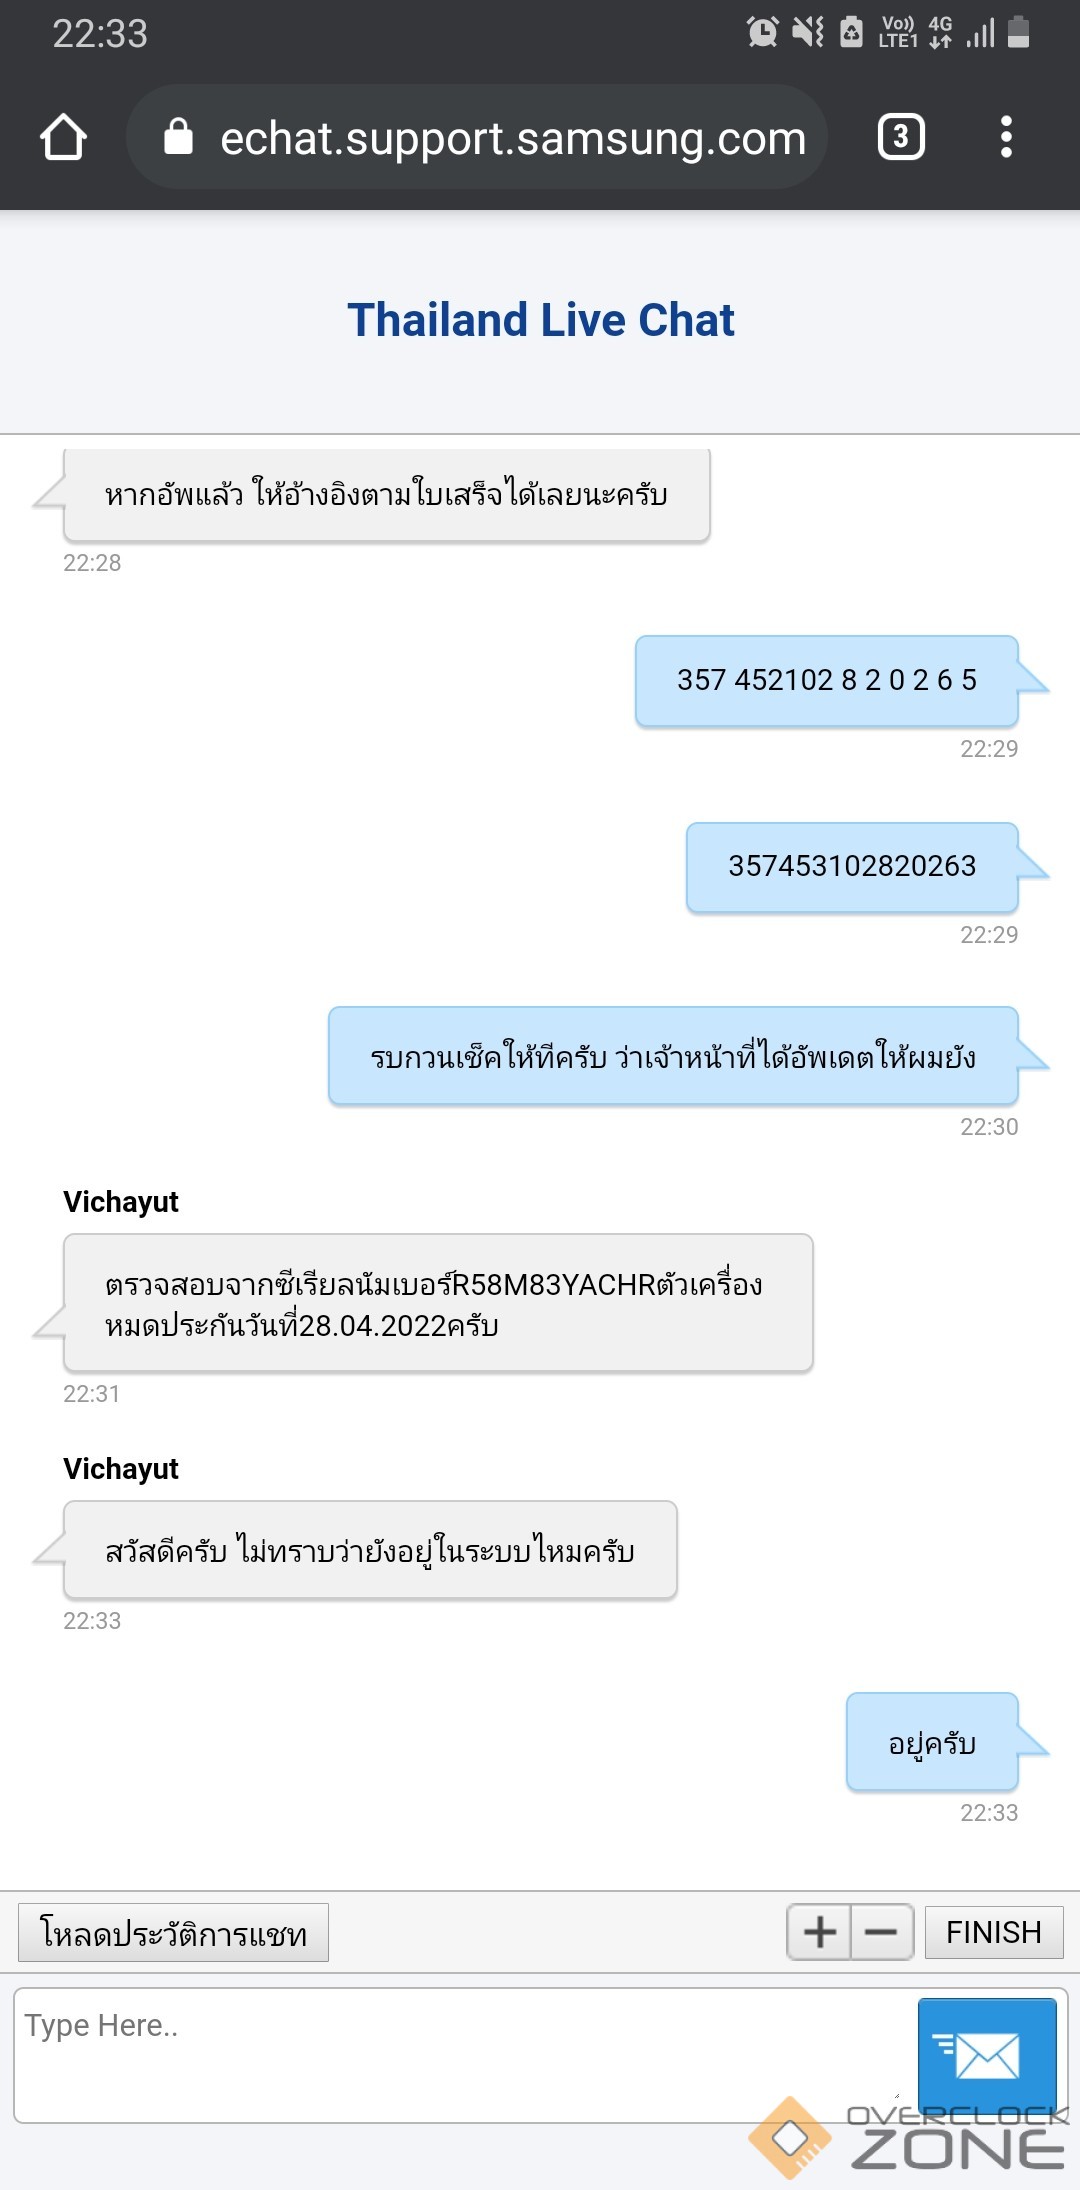
Task: Tap the battery icon in status bar
Action: pos(1018,32)
